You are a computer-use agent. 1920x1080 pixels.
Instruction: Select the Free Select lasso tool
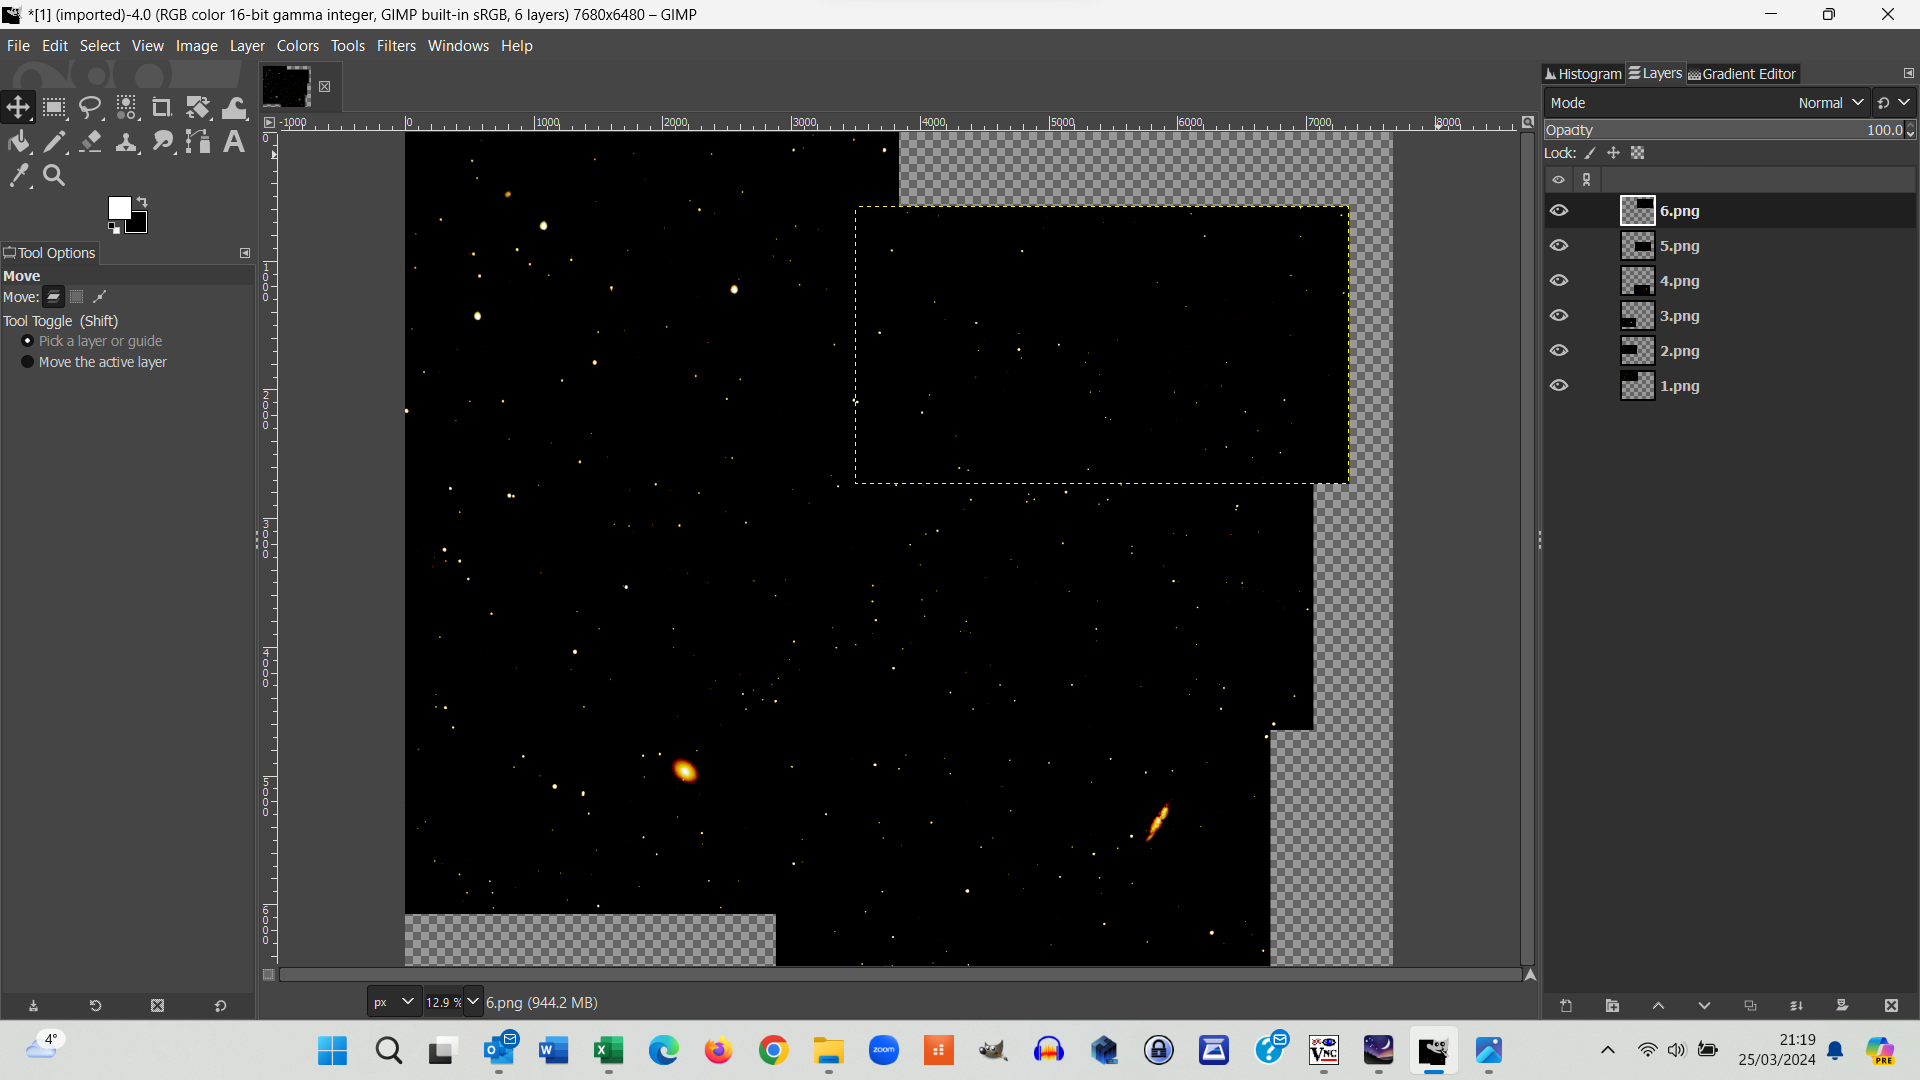(90, 107)
